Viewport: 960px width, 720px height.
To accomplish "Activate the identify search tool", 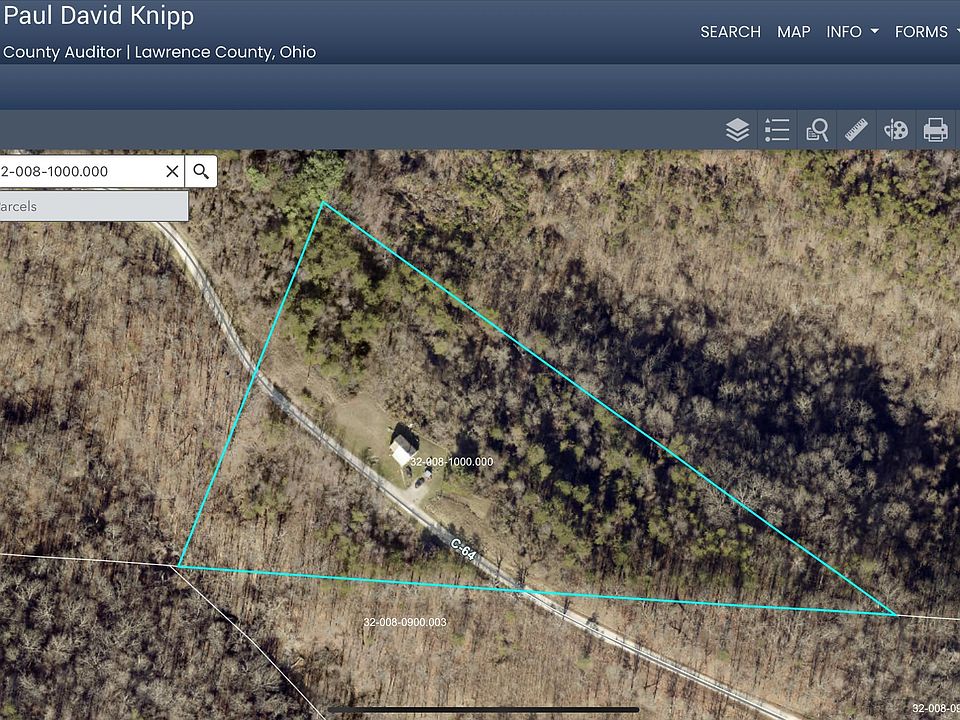I will point(817,130).
